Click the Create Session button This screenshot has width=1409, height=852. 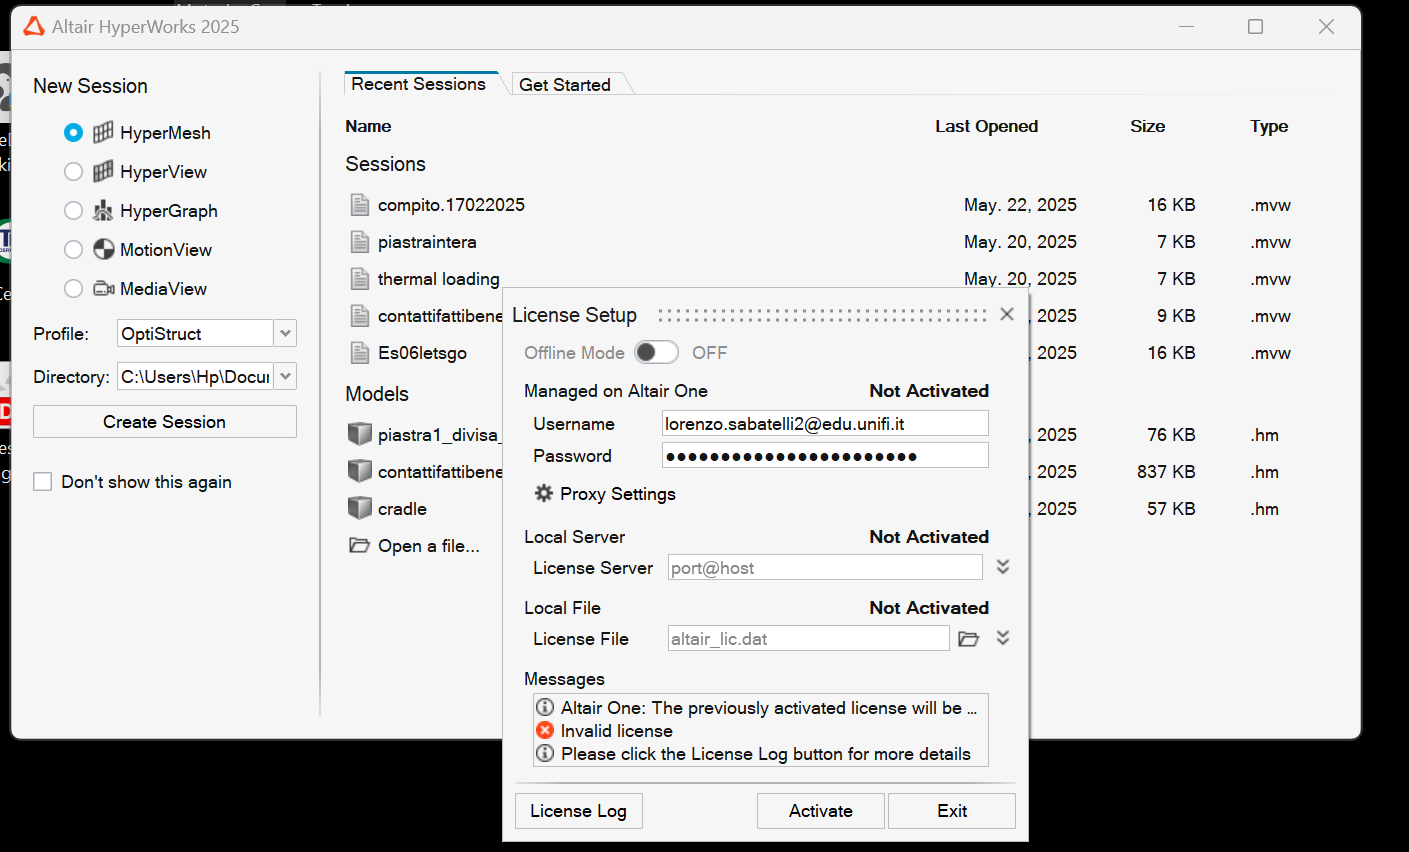tap(165, 421)
